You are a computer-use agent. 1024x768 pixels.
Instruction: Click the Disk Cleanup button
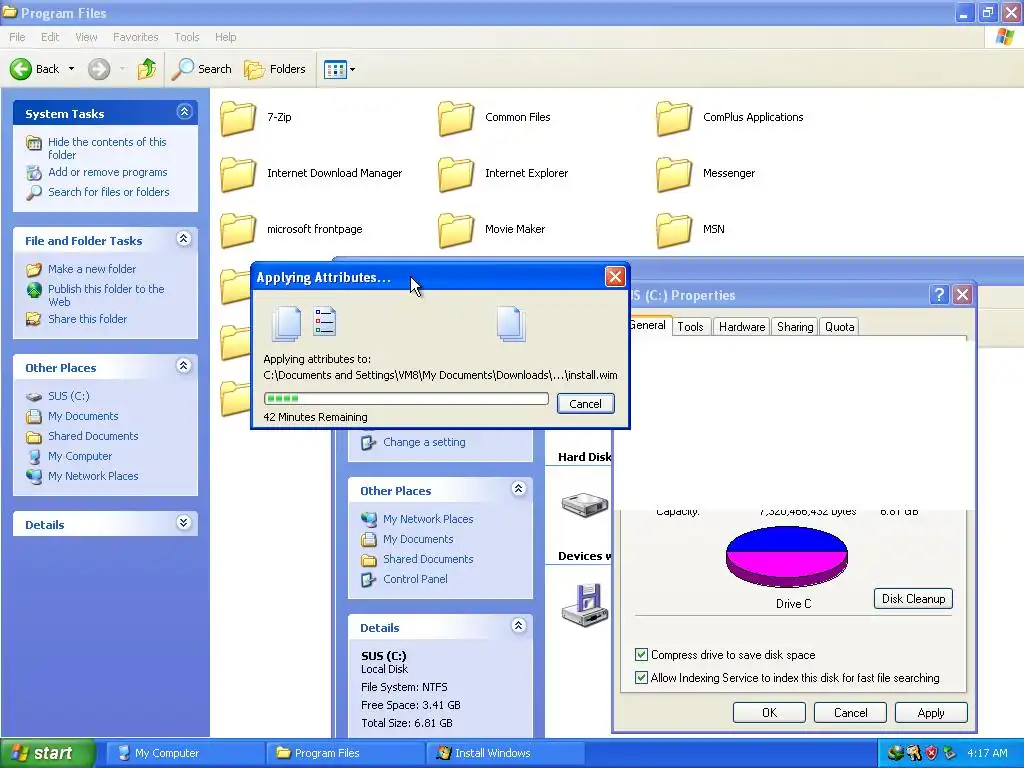[x=913, y=599]
